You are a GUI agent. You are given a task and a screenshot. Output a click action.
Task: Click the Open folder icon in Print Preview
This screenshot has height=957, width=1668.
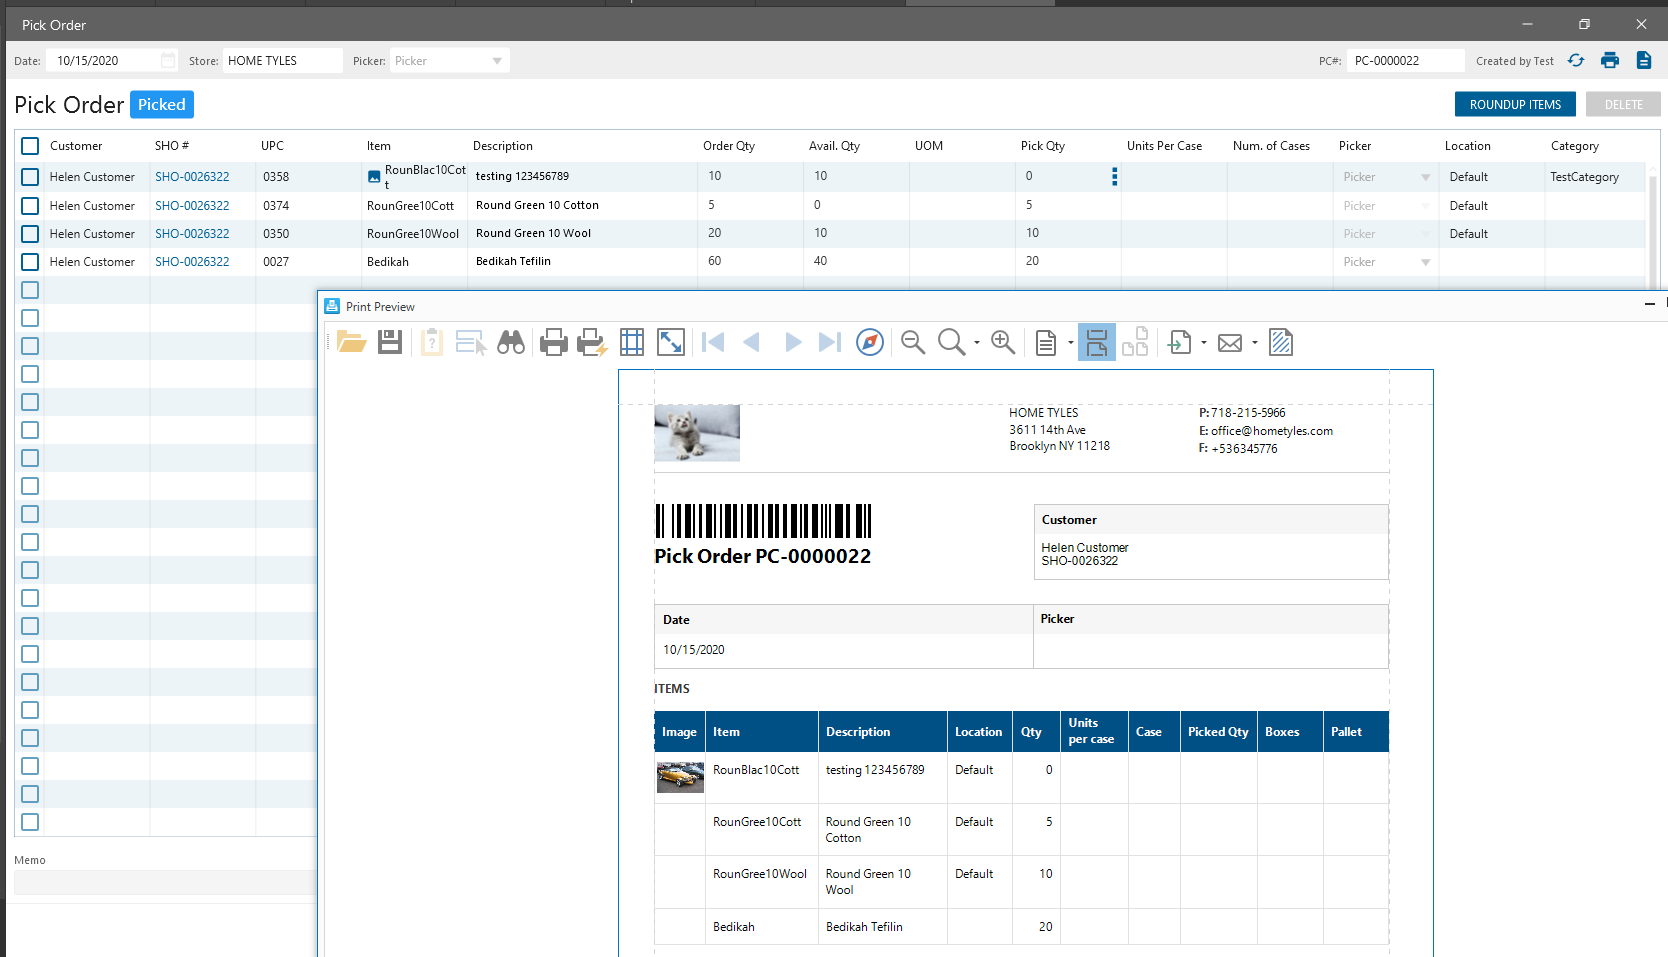click(351, 343)
